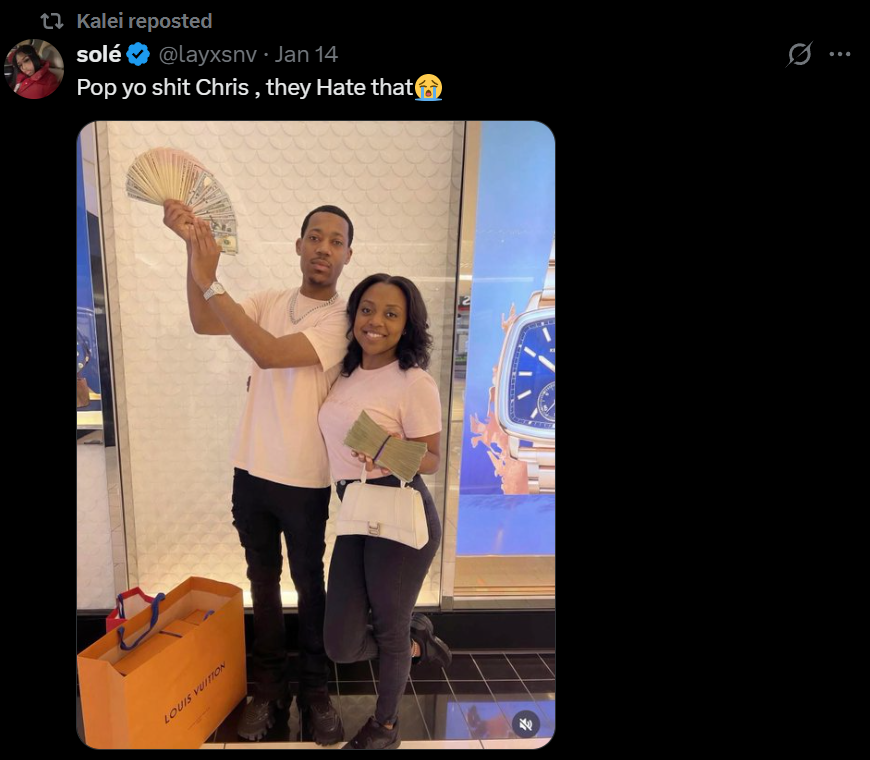Click the blue verified badge
Image resolution: width=870 pixels, height=760 pixels.
point(138,55)
